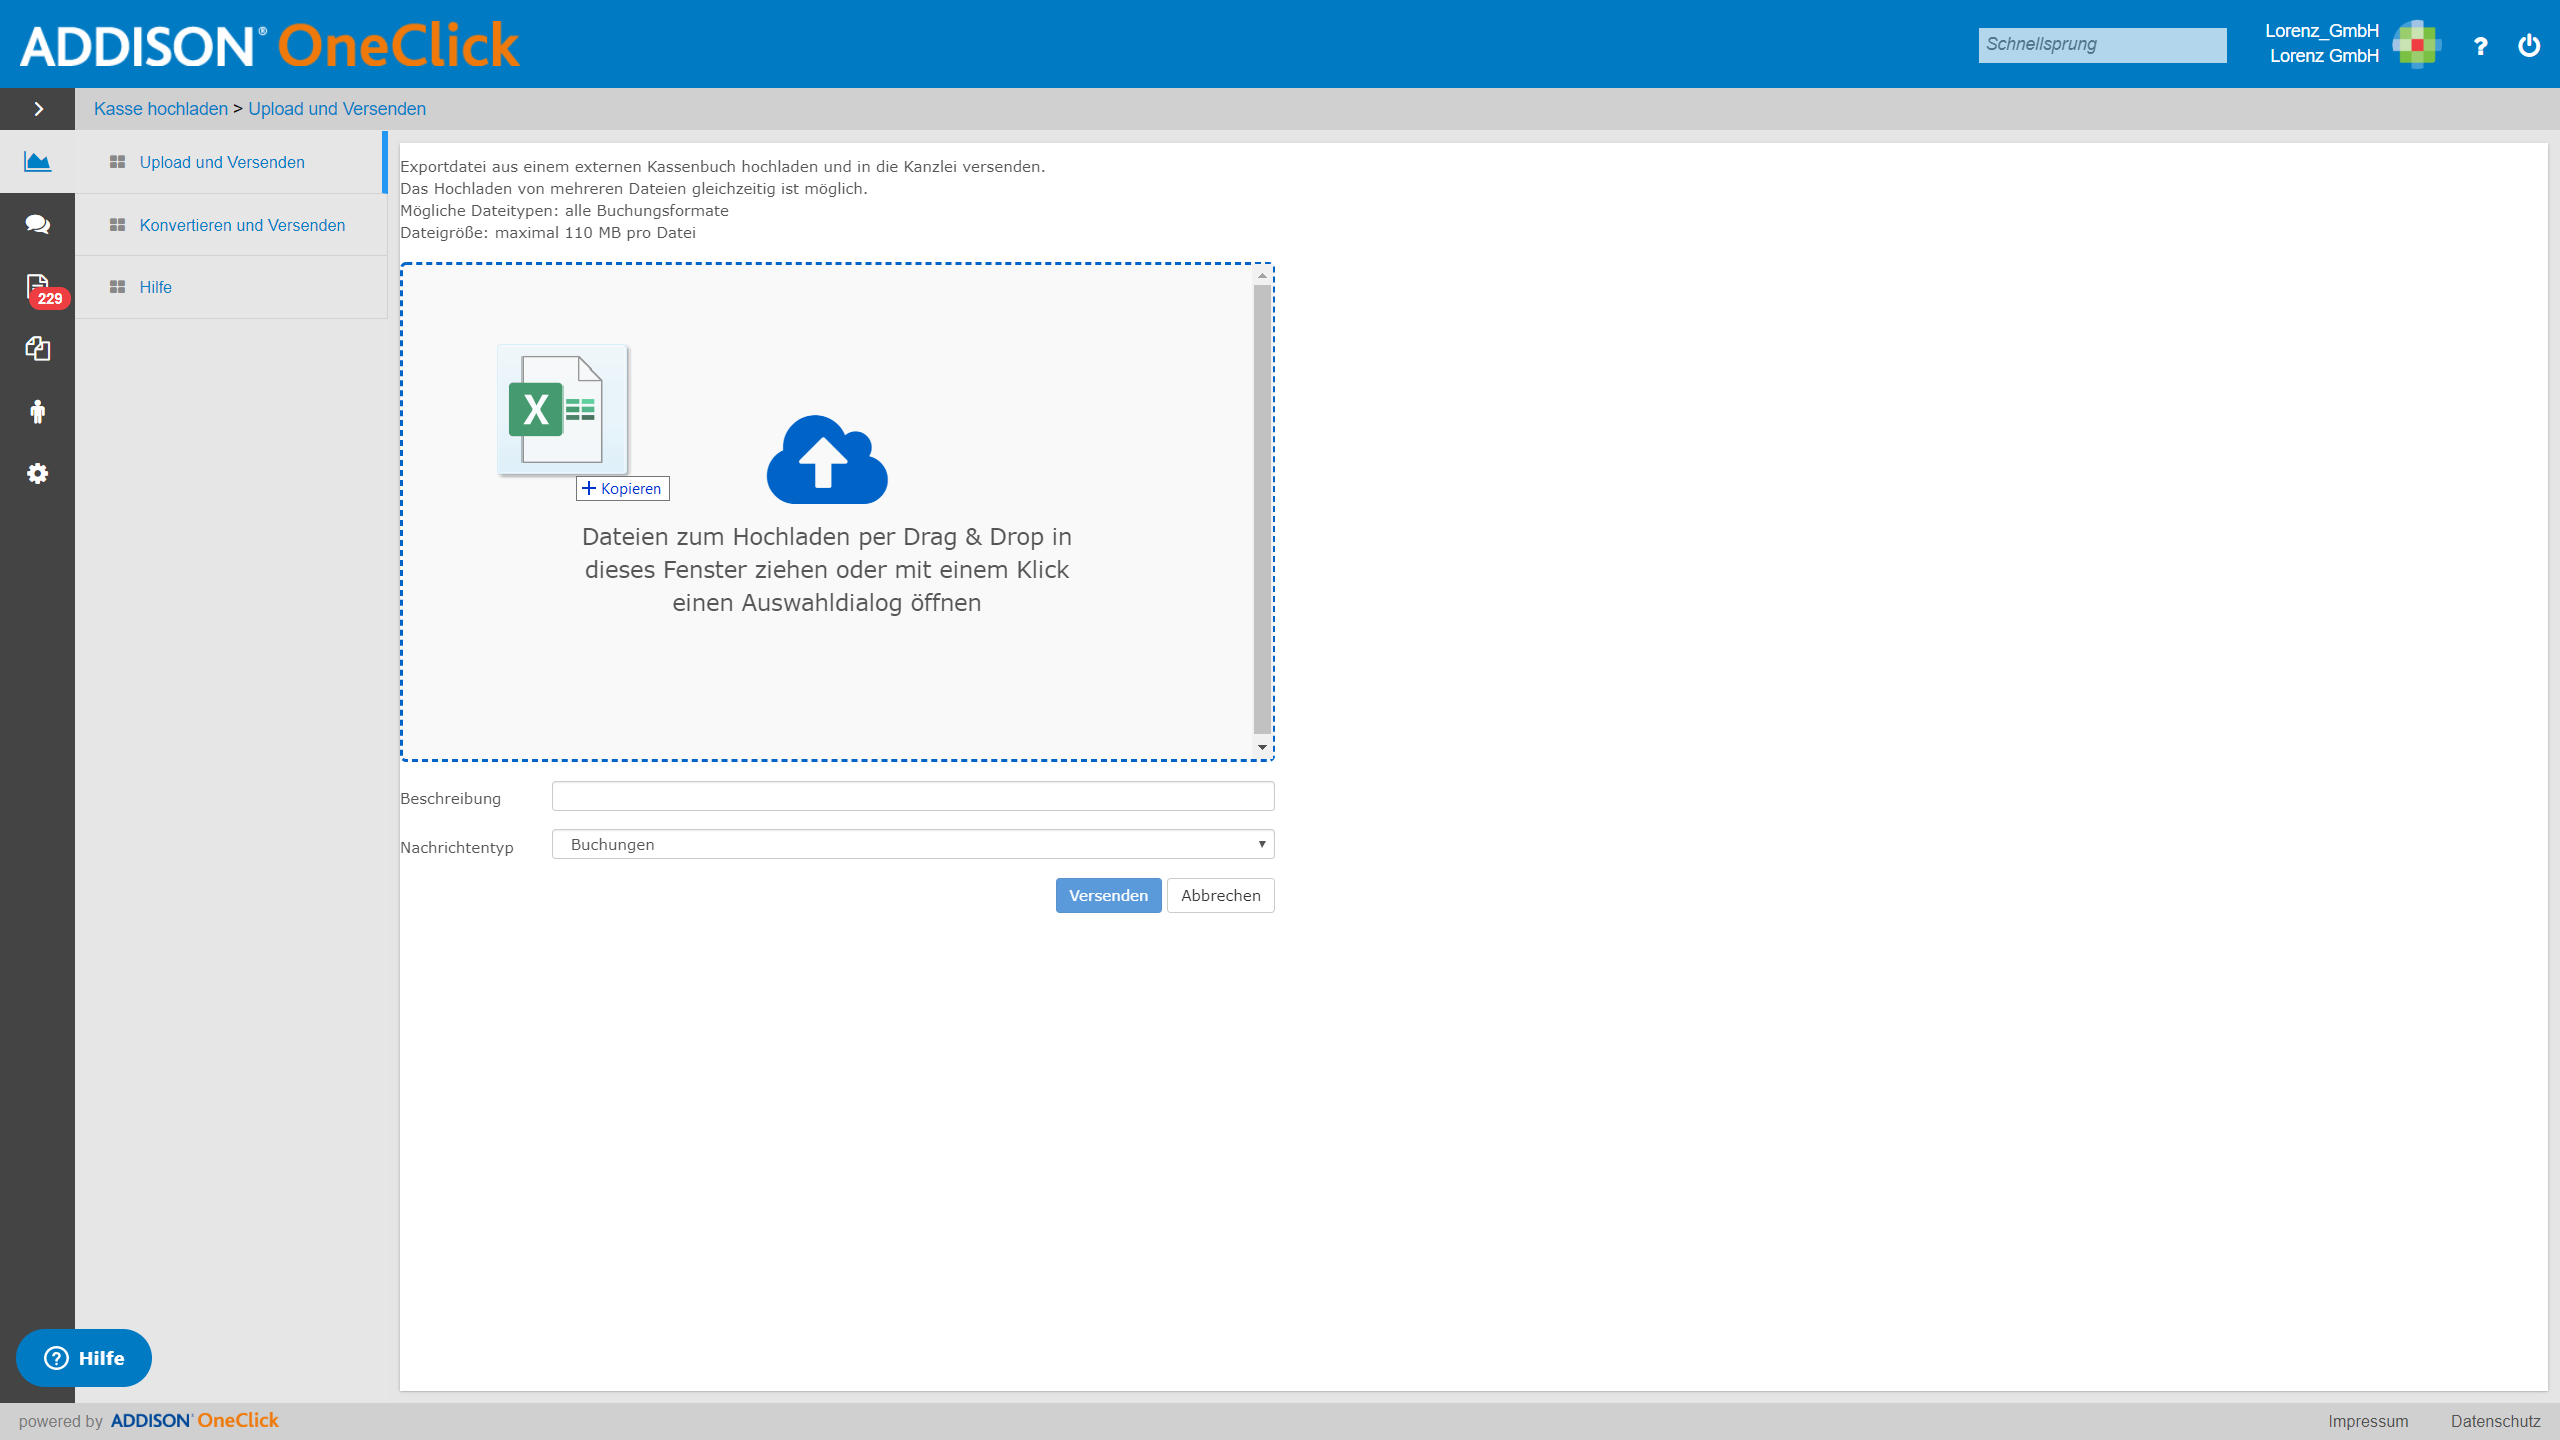Open the floating Hilfe button
The image size is (2560, 1440).
pyautogui.click(x=84, y=1358)
